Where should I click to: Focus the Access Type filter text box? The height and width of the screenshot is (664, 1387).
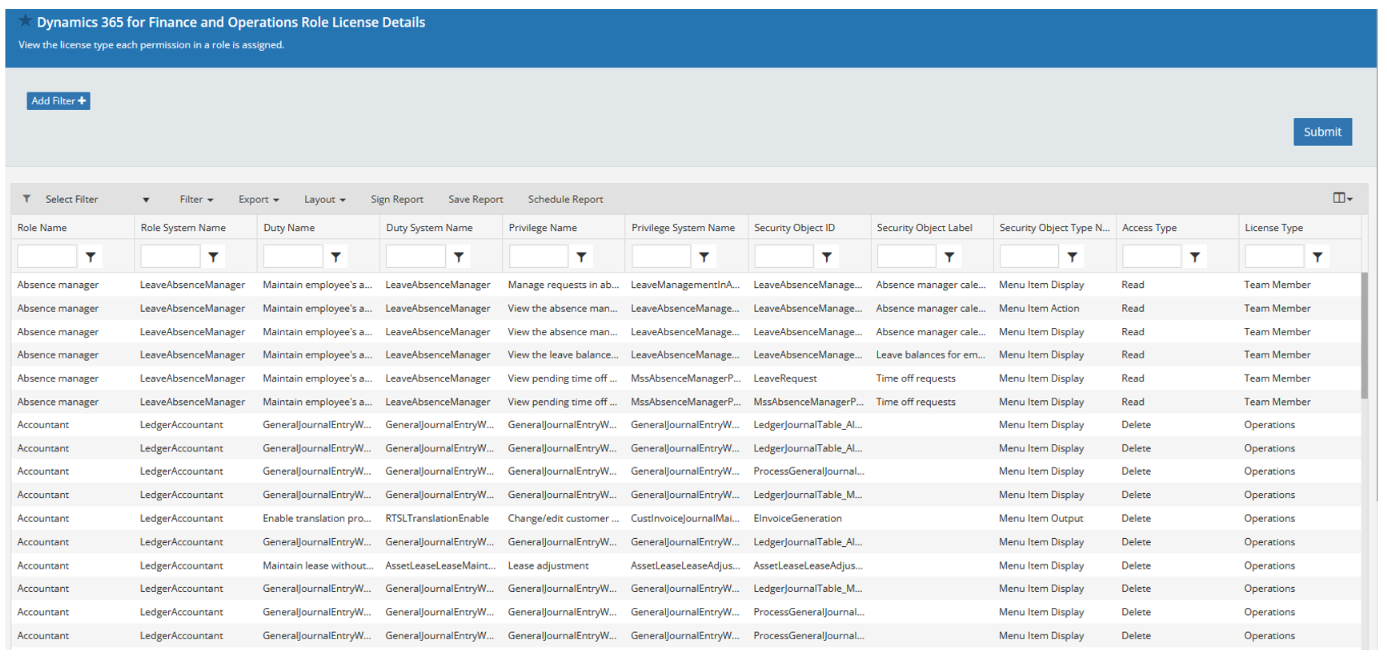point(1151,257)
